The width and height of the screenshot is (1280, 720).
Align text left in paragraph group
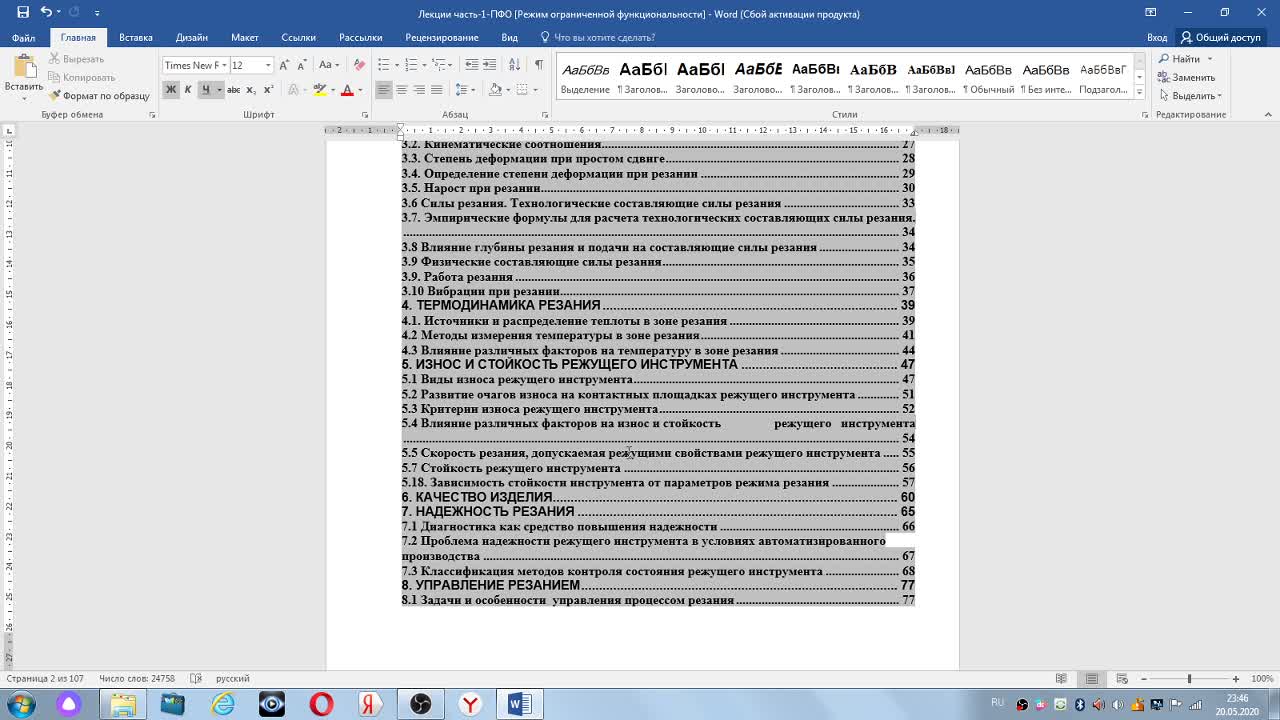click(x=384, y=90)
